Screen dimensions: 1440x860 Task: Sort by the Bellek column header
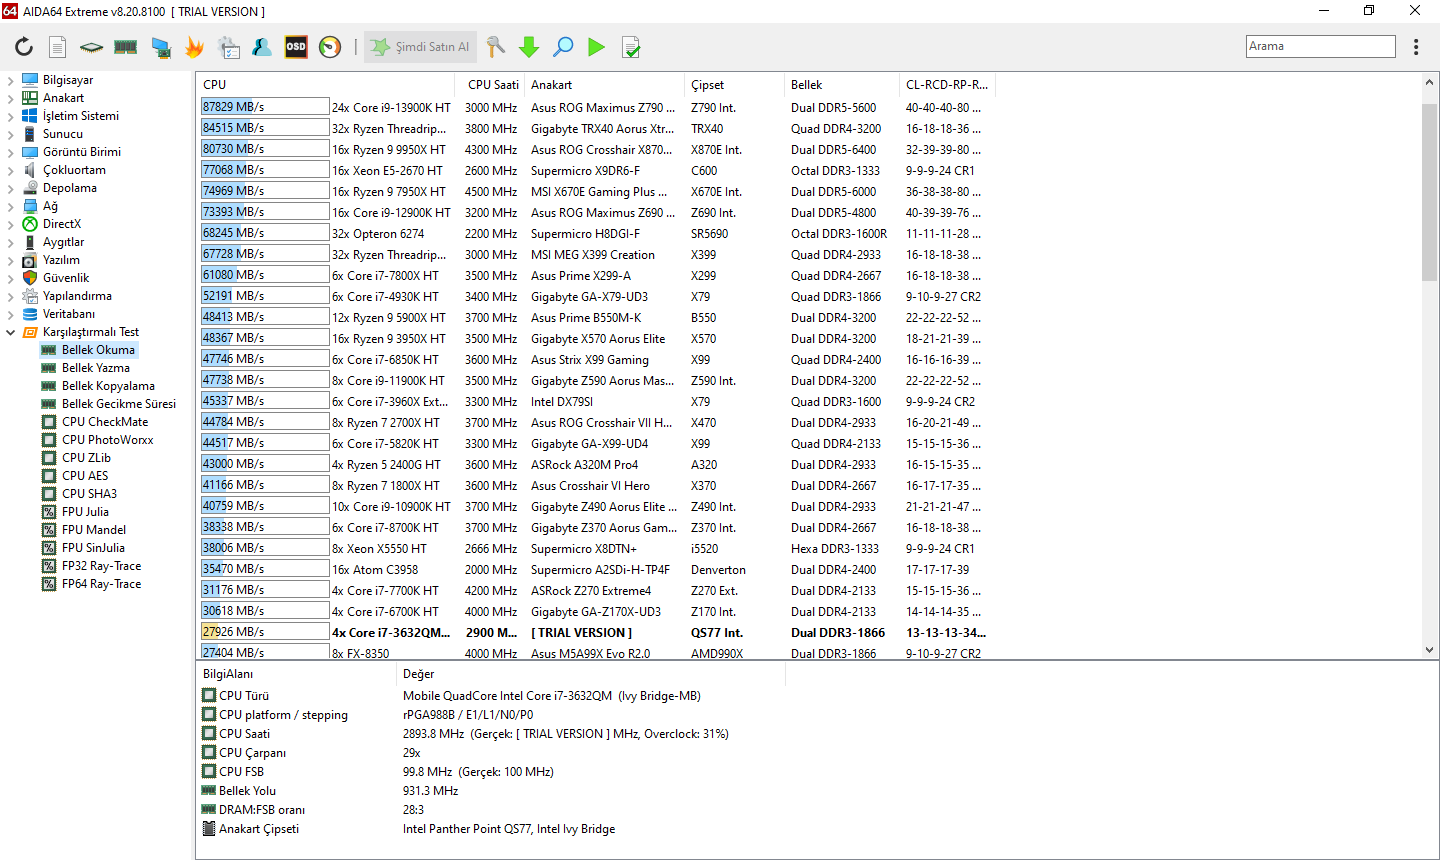tap(842, 85)
